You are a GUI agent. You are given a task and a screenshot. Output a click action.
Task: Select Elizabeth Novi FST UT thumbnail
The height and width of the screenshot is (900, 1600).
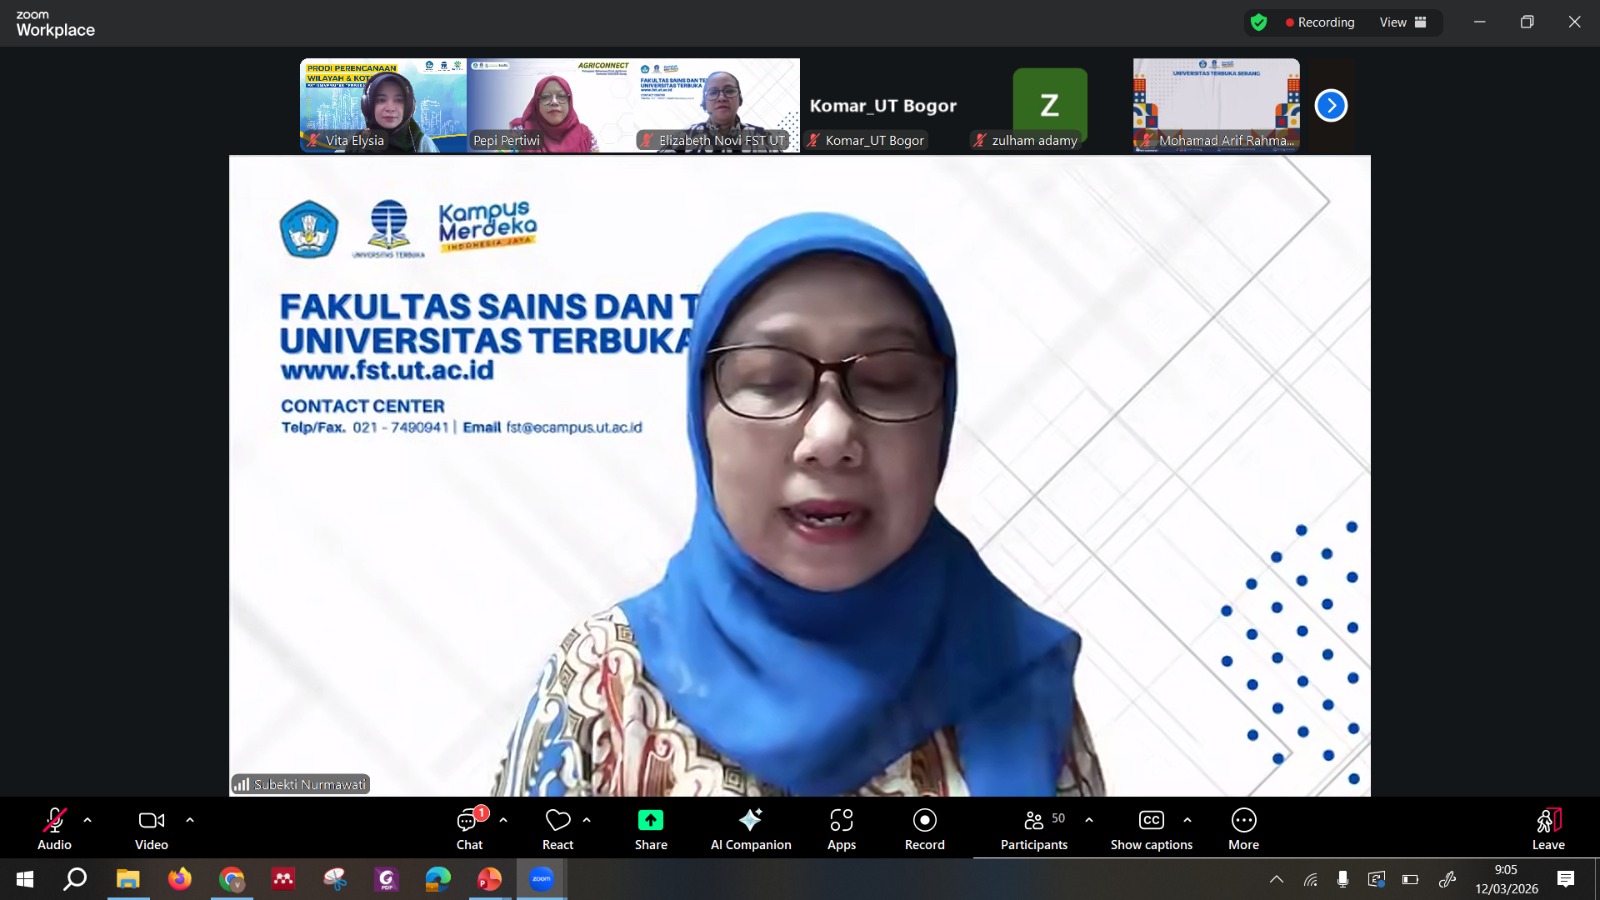coord(717,105)
